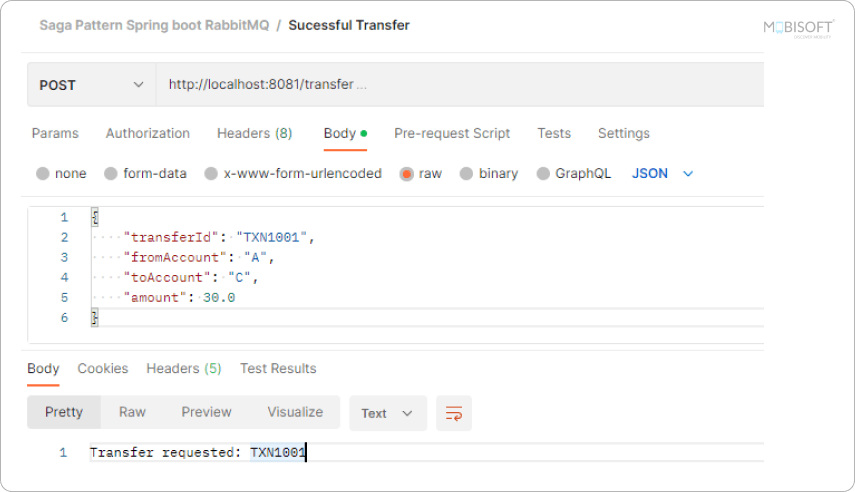Toggle word wrap icon in response
Screen dimensions: 855x492
tap(454, 413)
